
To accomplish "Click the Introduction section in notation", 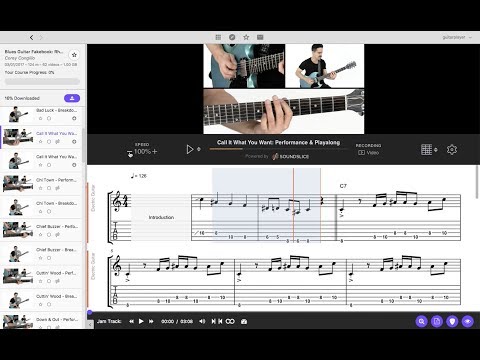I will pos(161,217).
